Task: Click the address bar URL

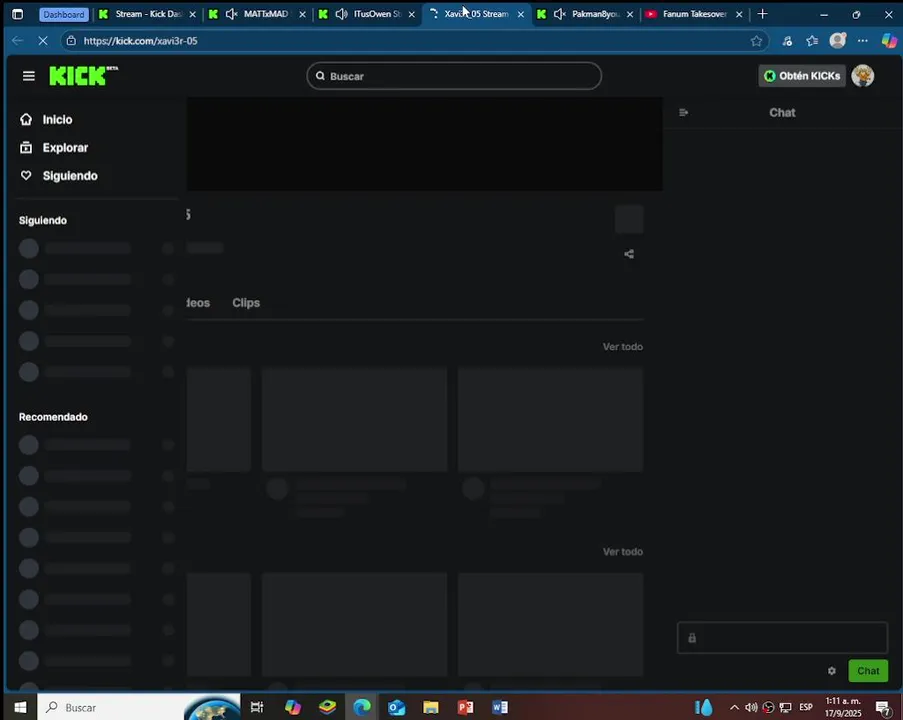Action: pos(141,41)
